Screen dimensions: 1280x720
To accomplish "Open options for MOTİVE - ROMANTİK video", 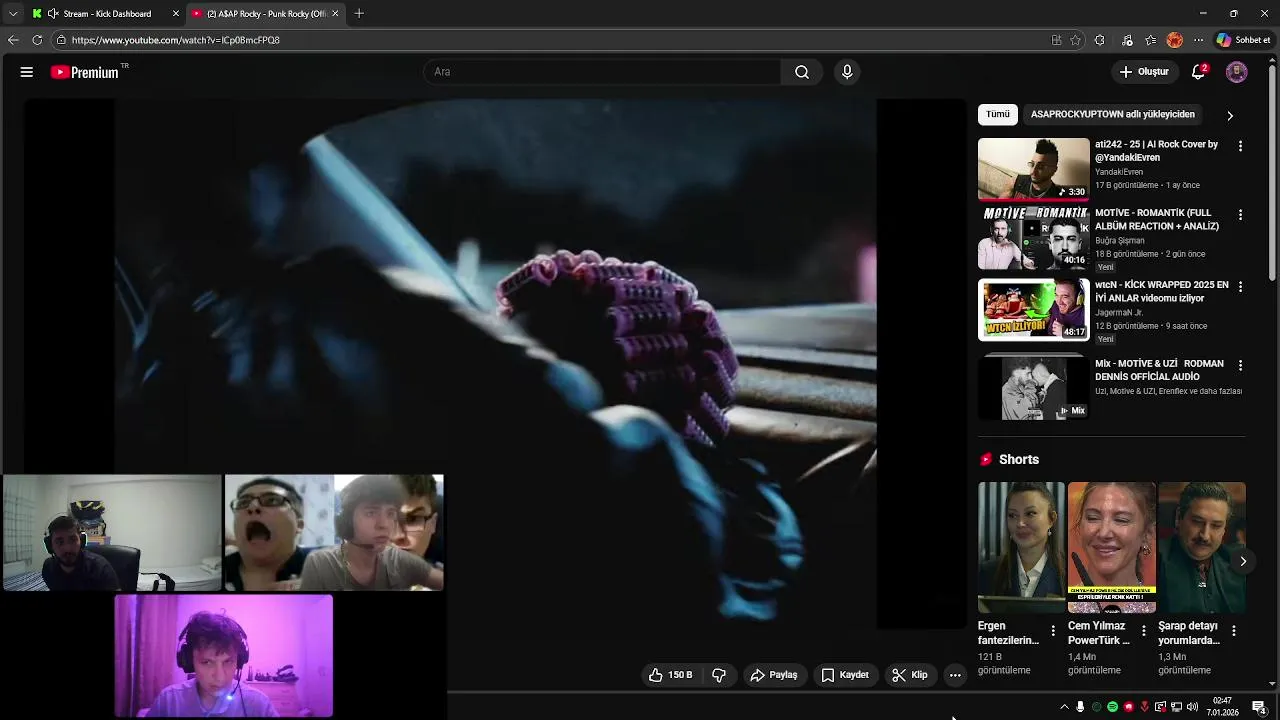I will tap(1240, 215).
